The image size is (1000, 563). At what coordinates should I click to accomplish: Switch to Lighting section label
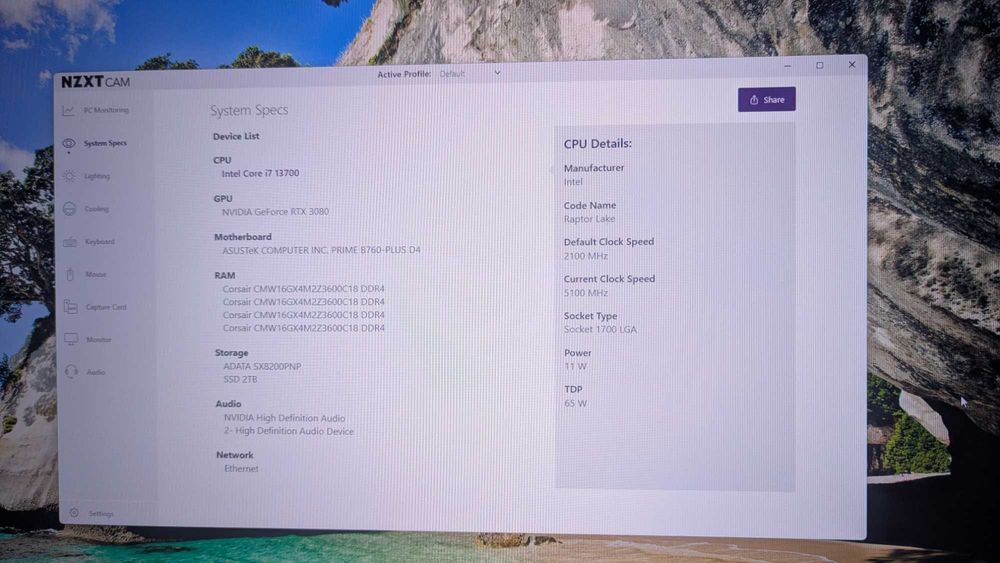97,176
